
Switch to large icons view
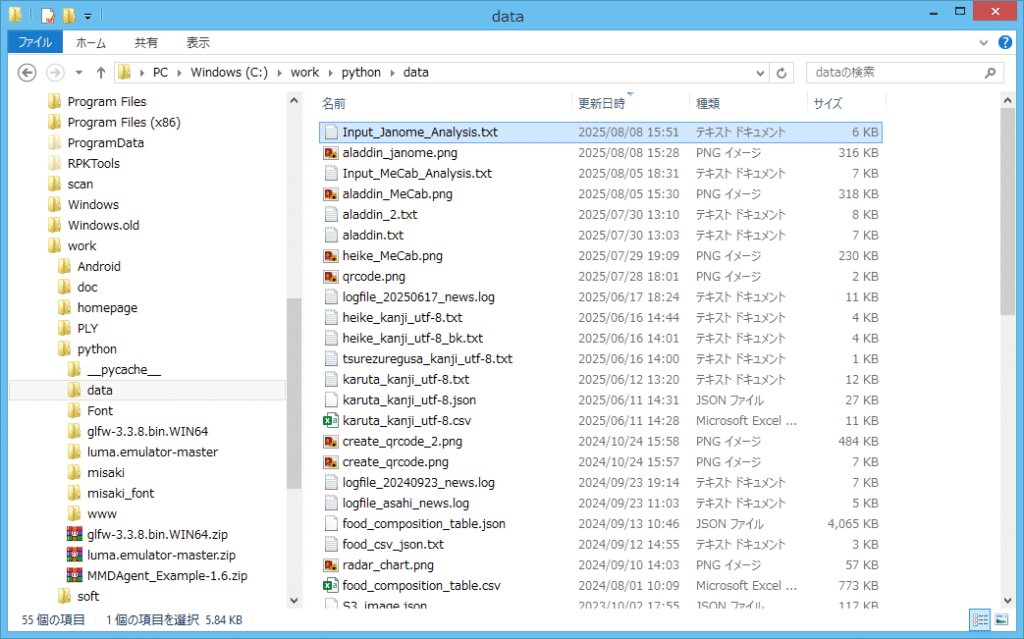pos(1001,620)
